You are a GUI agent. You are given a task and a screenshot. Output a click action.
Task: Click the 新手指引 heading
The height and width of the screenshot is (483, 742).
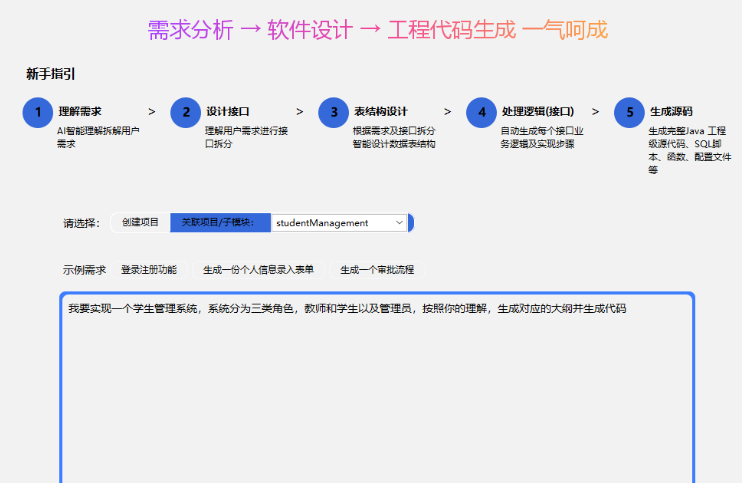pos(51,74)
